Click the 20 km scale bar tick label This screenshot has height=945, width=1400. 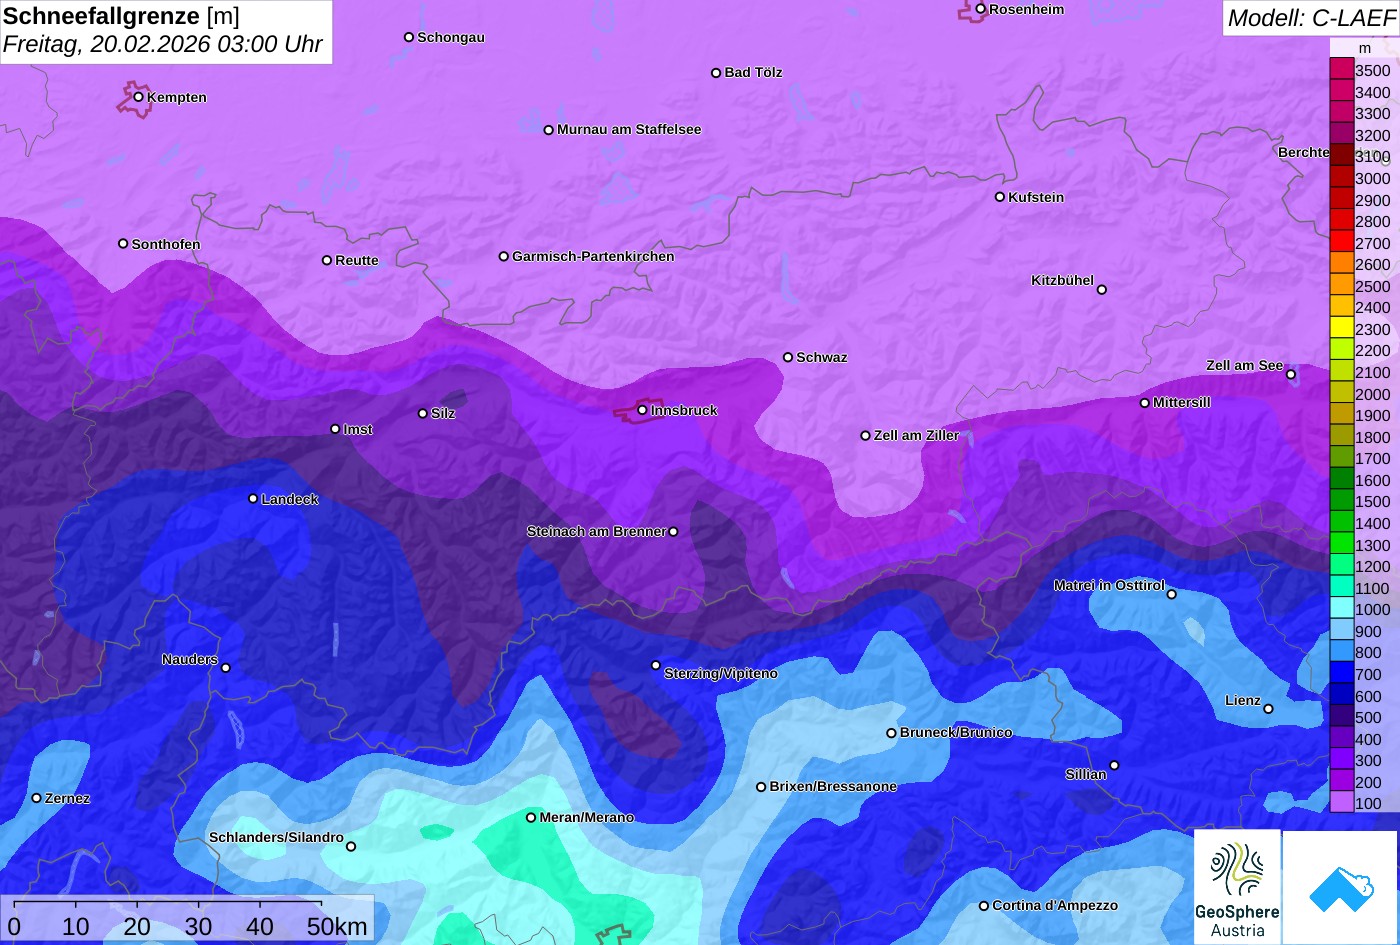click(137, 926)
